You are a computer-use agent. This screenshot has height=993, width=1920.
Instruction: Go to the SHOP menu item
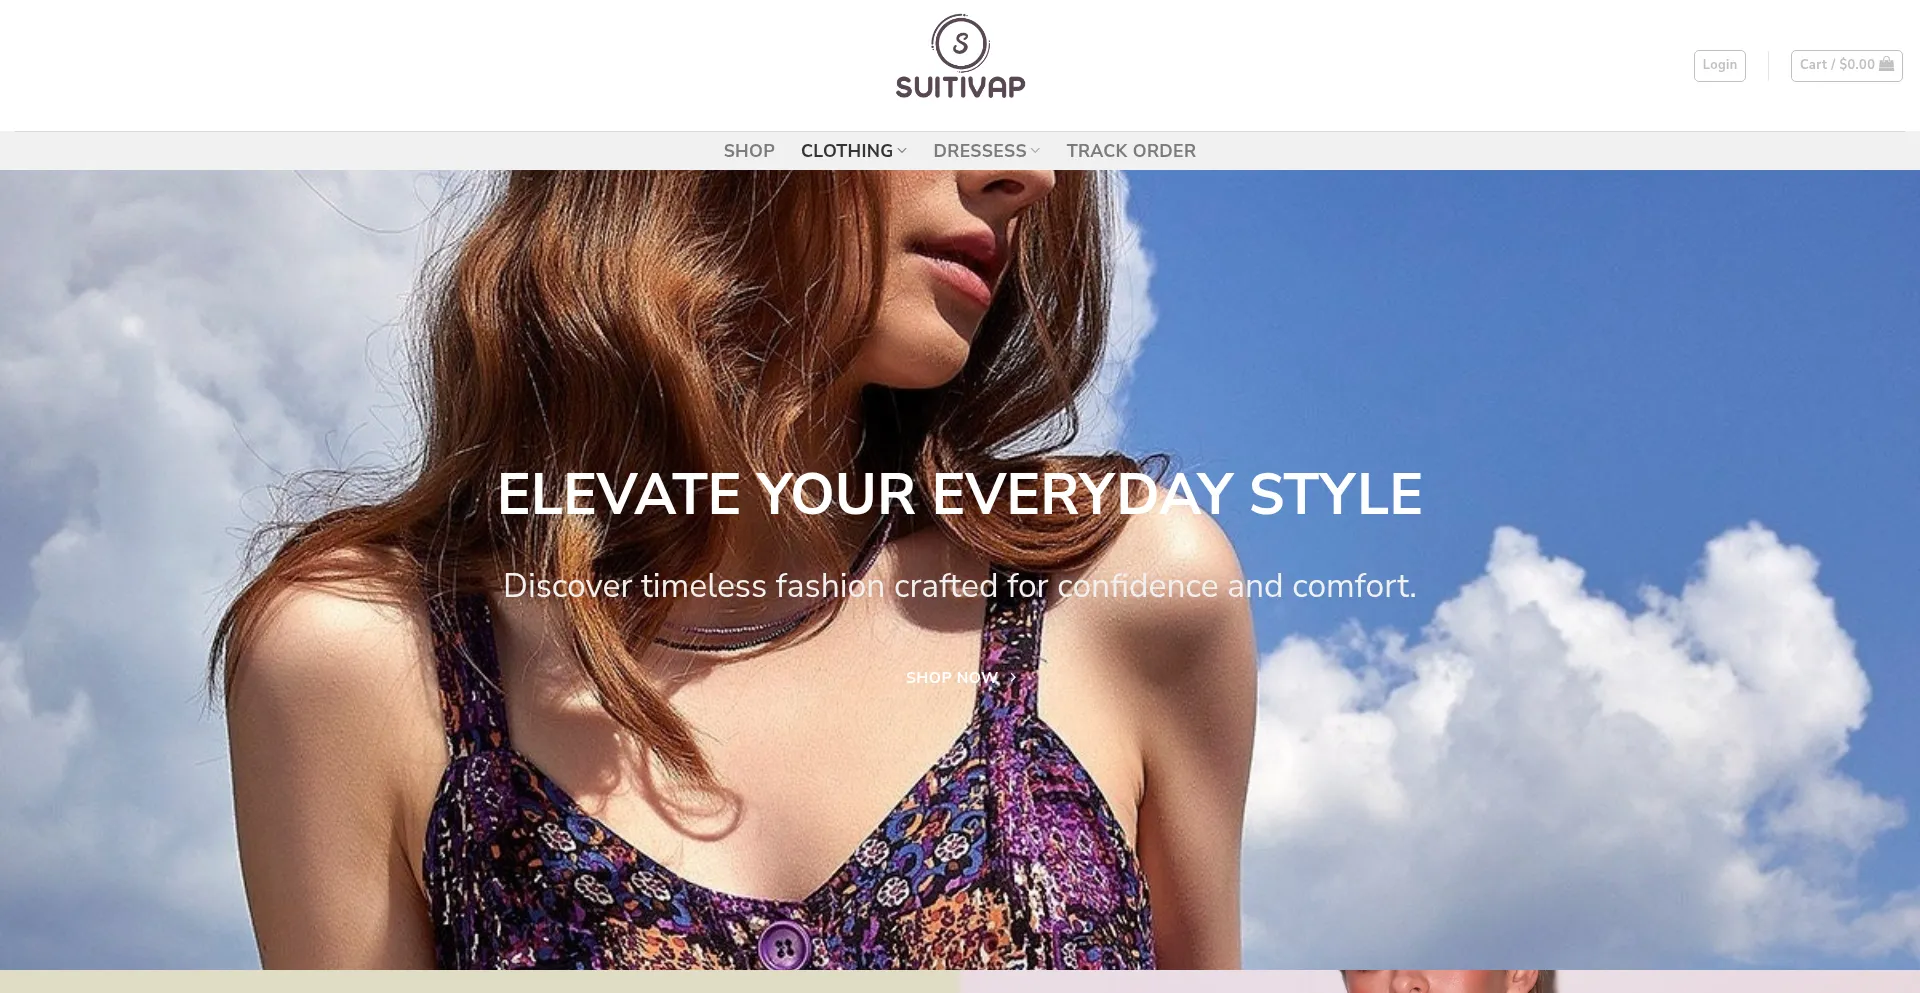pos(749,151)
